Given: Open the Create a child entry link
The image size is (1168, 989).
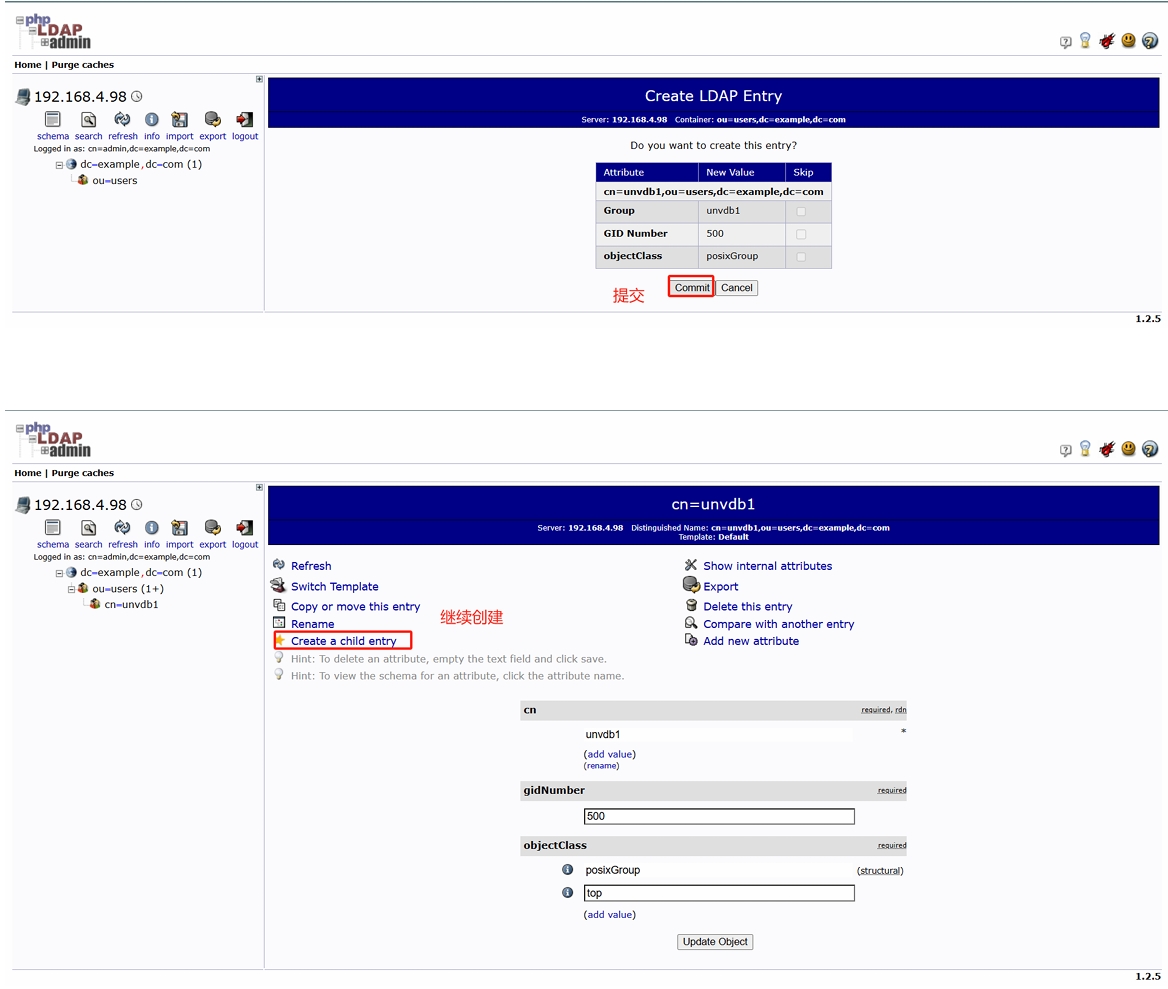Looking at the screenshot, I should pyautogui.click(x=343, y=641).
